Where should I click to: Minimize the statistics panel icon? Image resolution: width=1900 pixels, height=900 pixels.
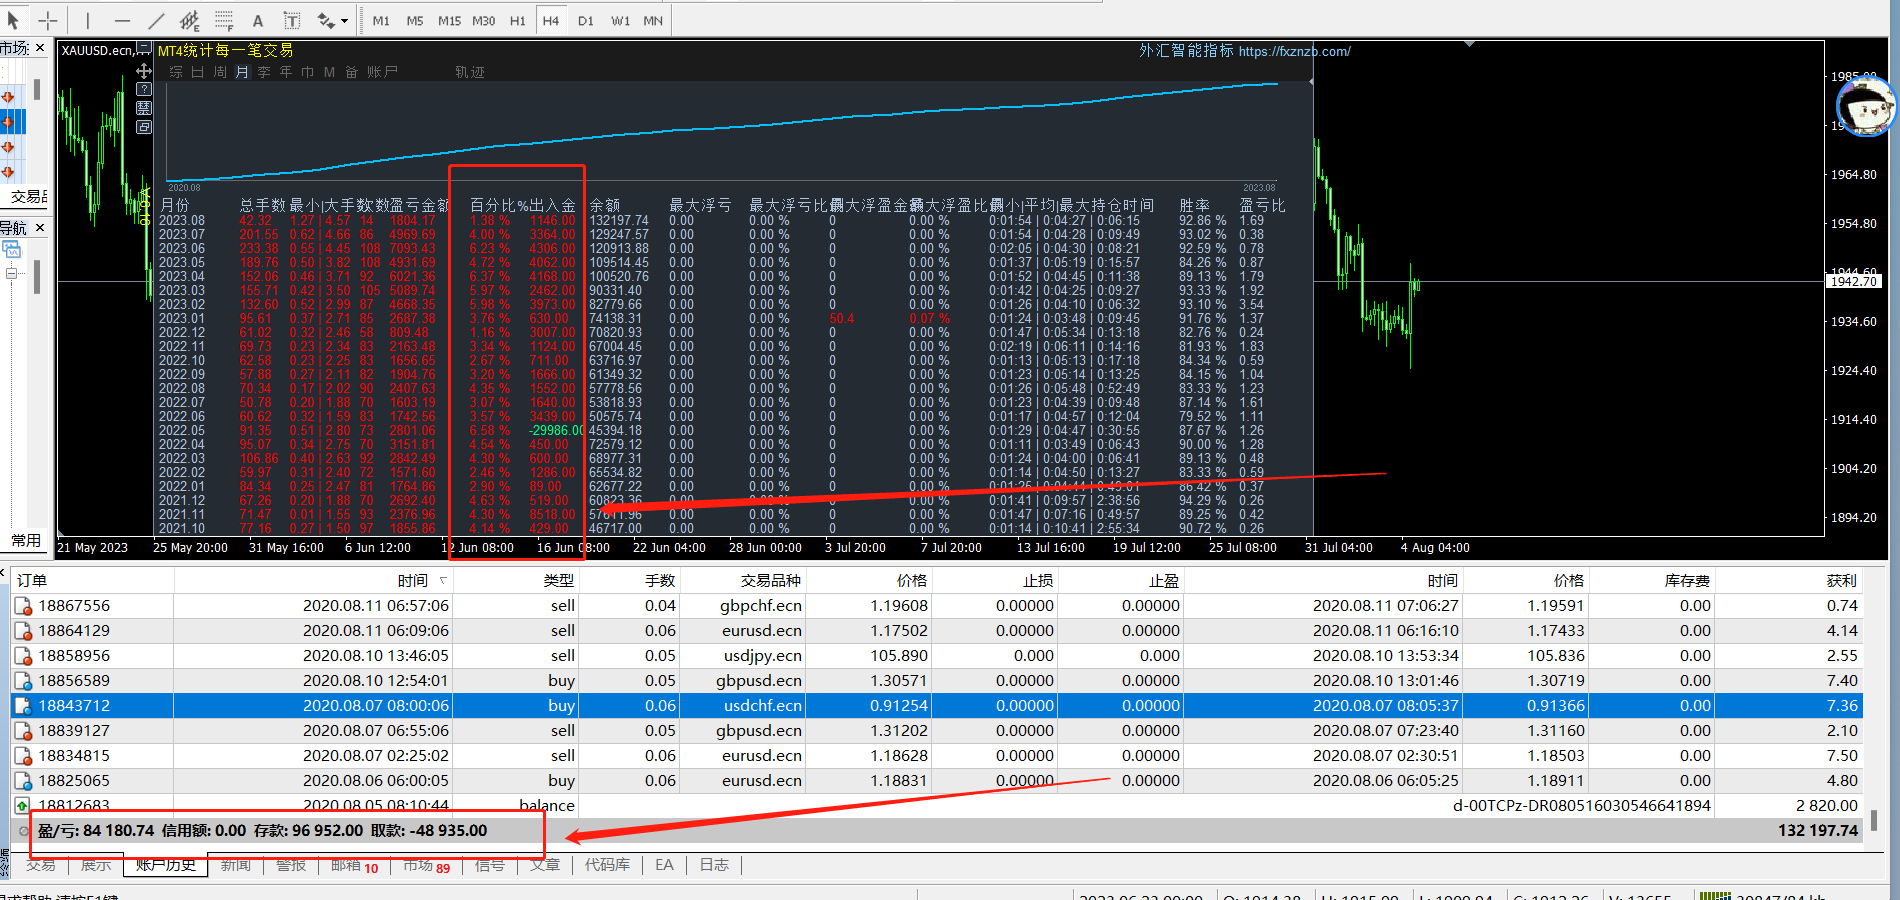click(x=144, y=48)
